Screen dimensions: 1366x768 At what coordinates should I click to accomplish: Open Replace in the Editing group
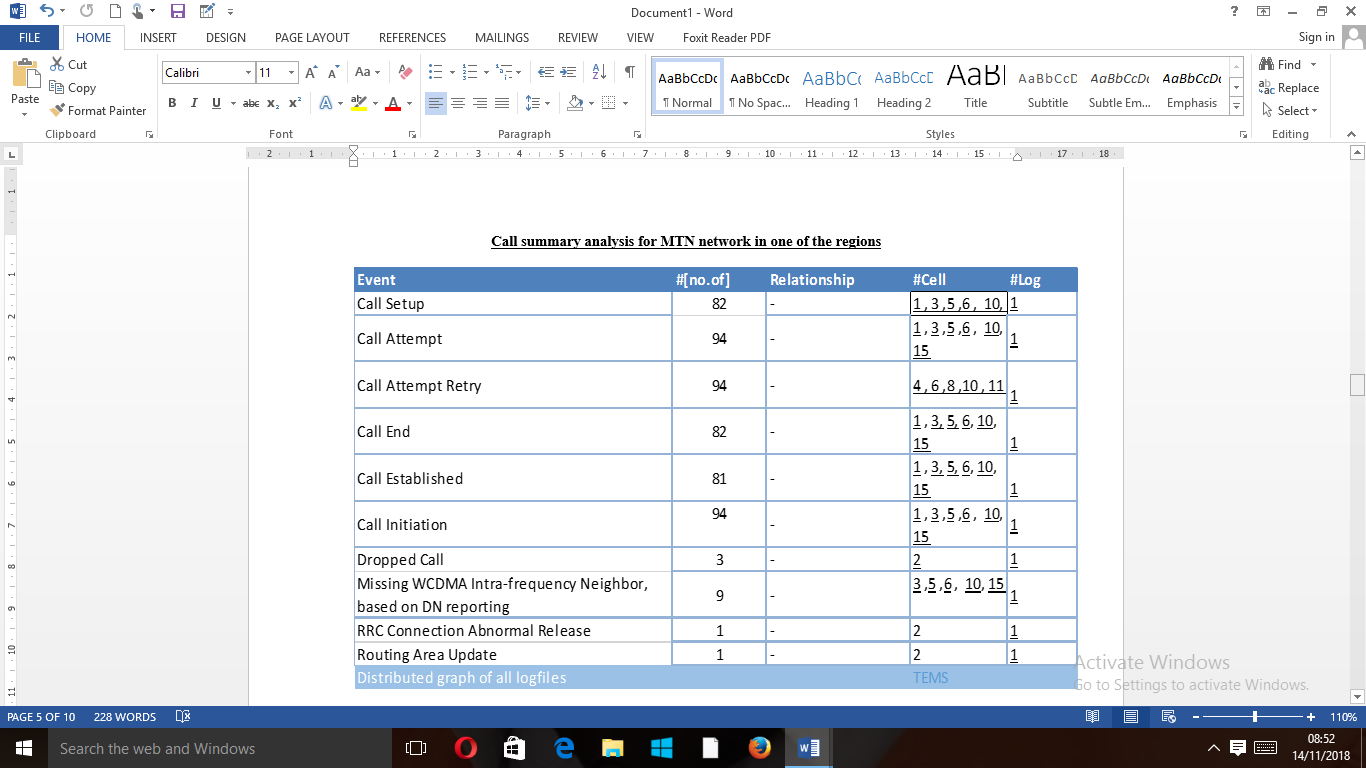[x=1290, y=87]
